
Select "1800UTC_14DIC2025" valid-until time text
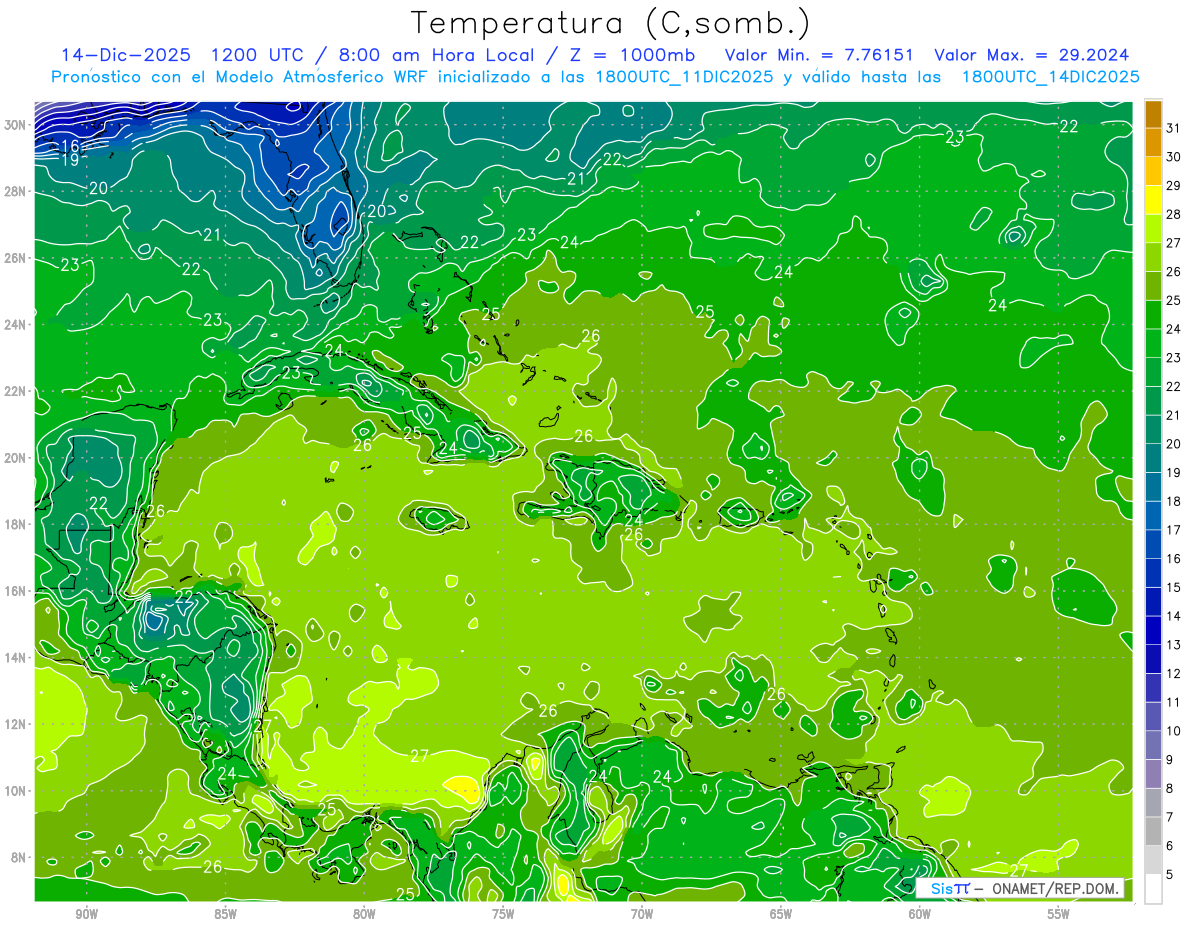pos(1051,77)
